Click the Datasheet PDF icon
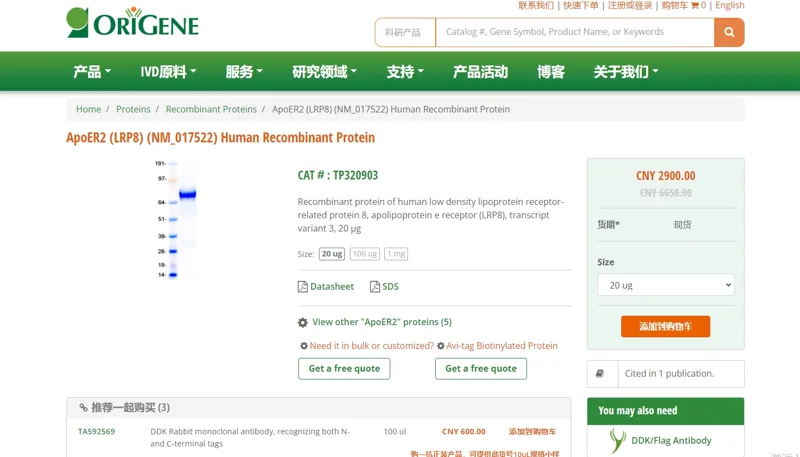800x457 pixels. click(x=303, y=287)
